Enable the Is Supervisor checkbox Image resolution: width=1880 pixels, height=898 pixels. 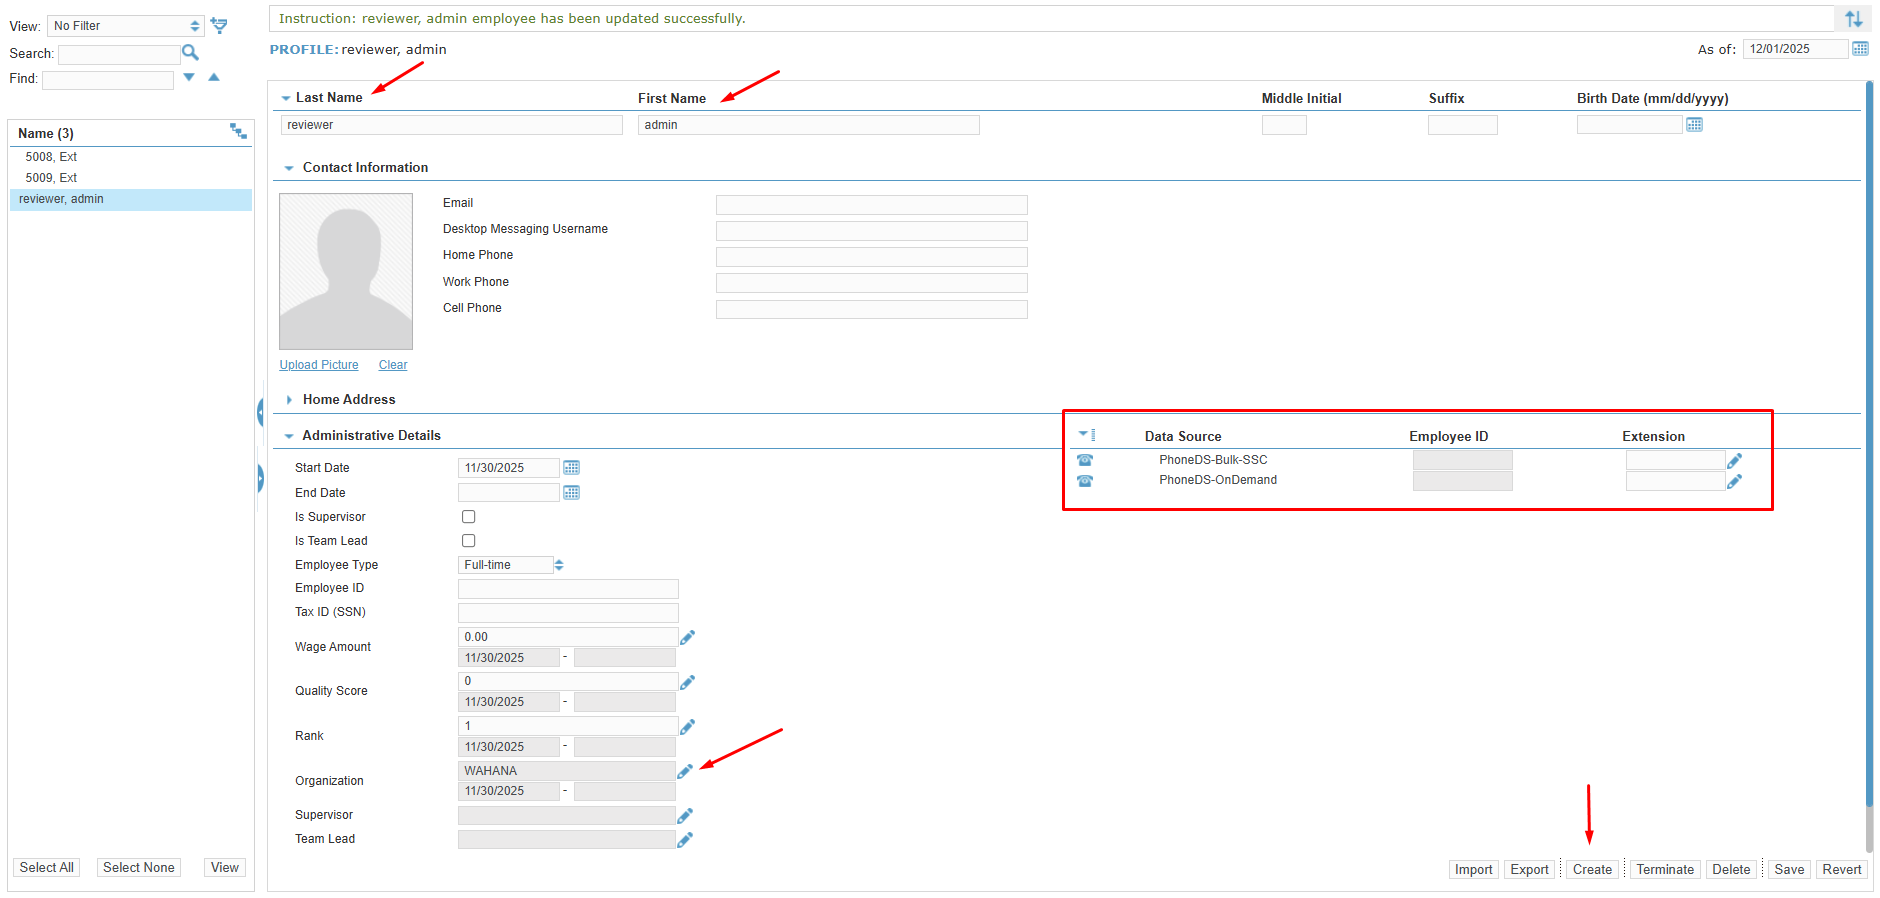(468, 517)
